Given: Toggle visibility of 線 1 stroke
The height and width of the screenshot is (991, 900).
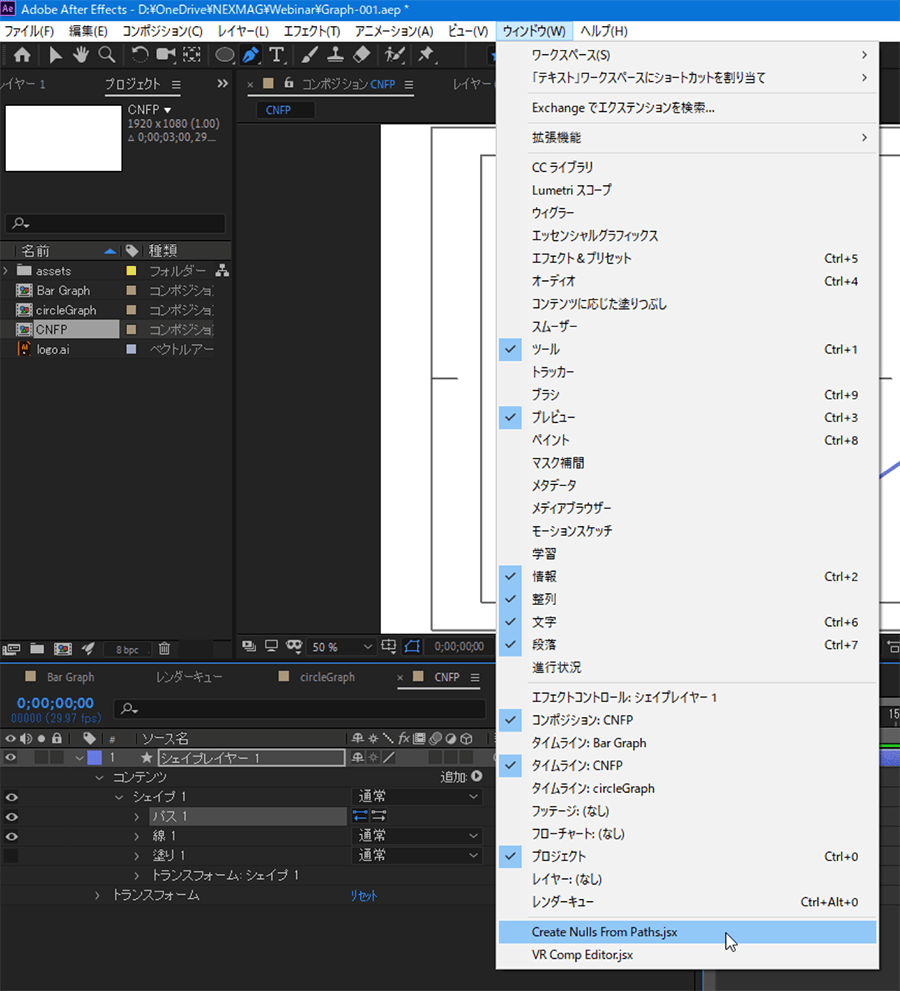Looking at the screenshot, I should click(11, 836).
